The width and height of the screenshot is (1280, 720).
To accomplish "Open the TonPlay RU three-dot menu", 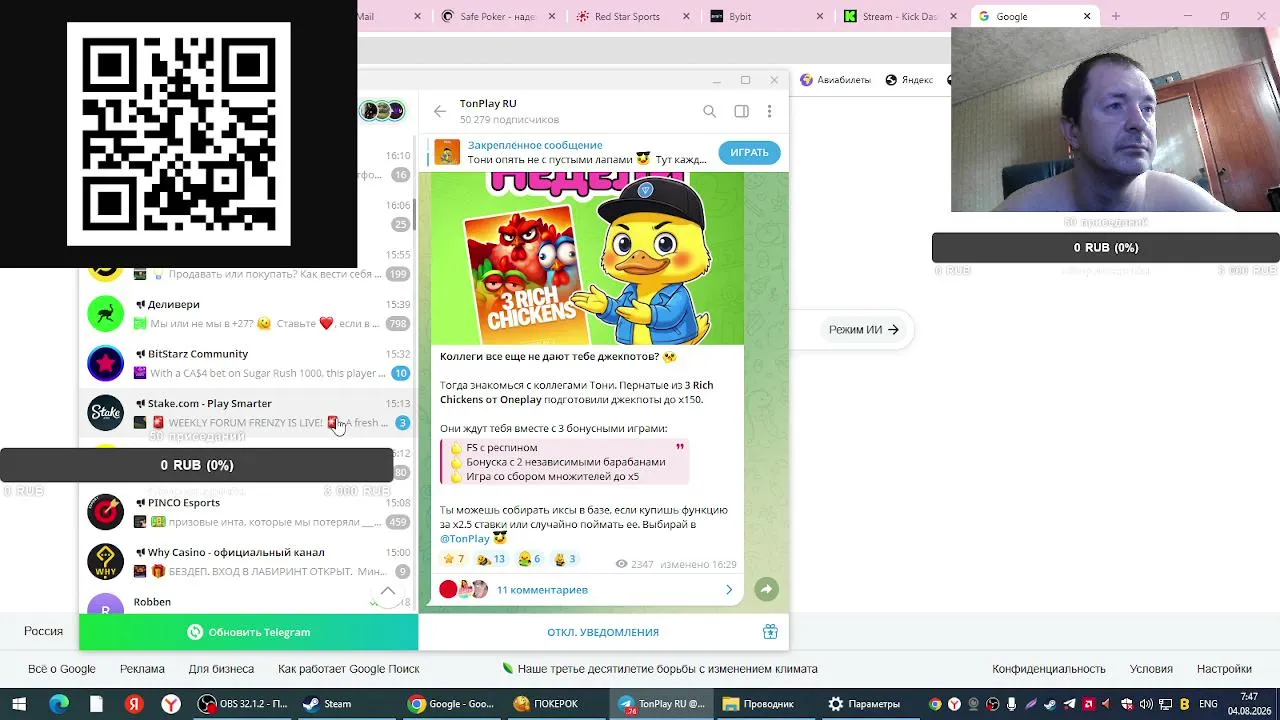I will [x=769, y=111].
